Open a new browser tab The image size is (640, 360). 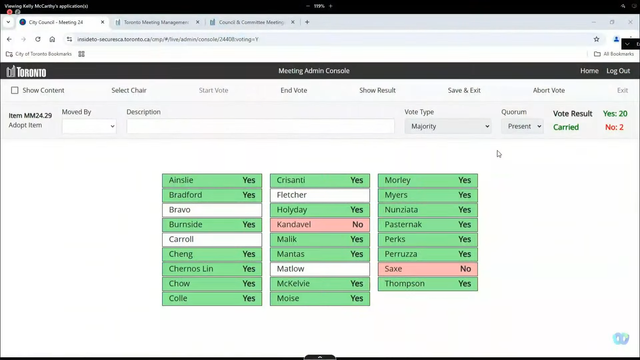pyautogui.click(x=307, y=22)
